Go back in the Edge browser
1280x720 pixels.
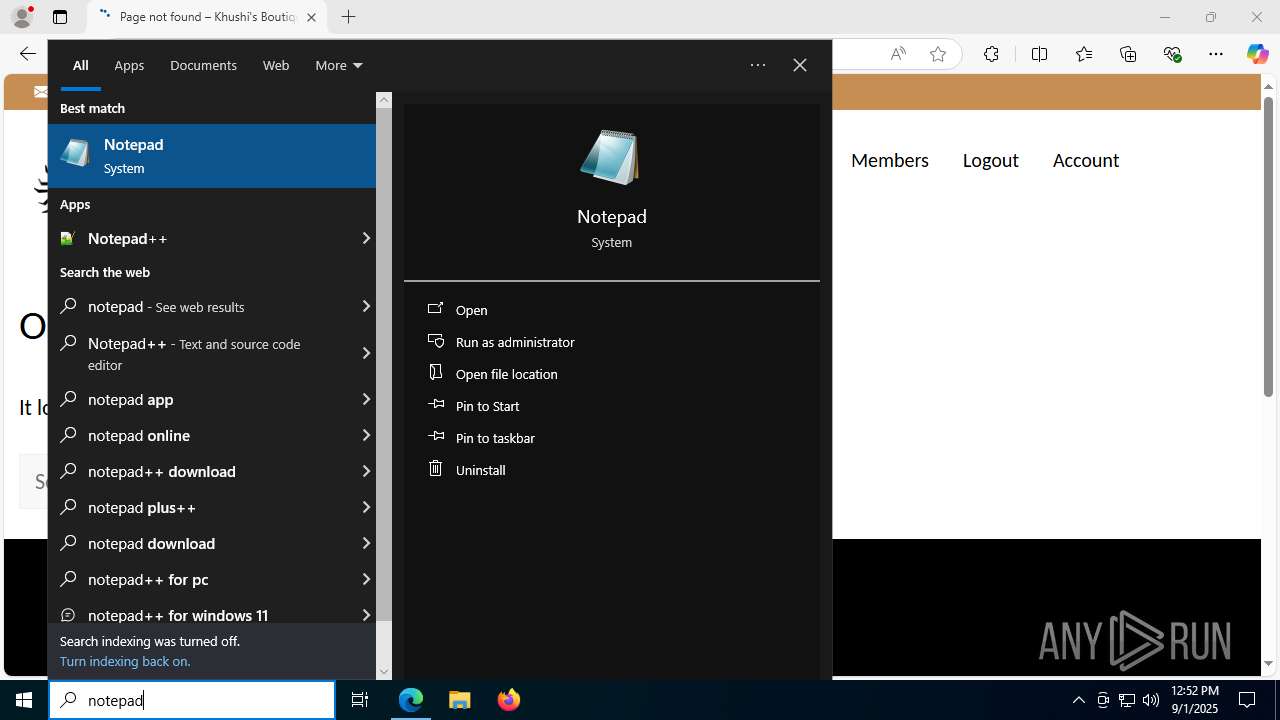[x=27, y=54]
